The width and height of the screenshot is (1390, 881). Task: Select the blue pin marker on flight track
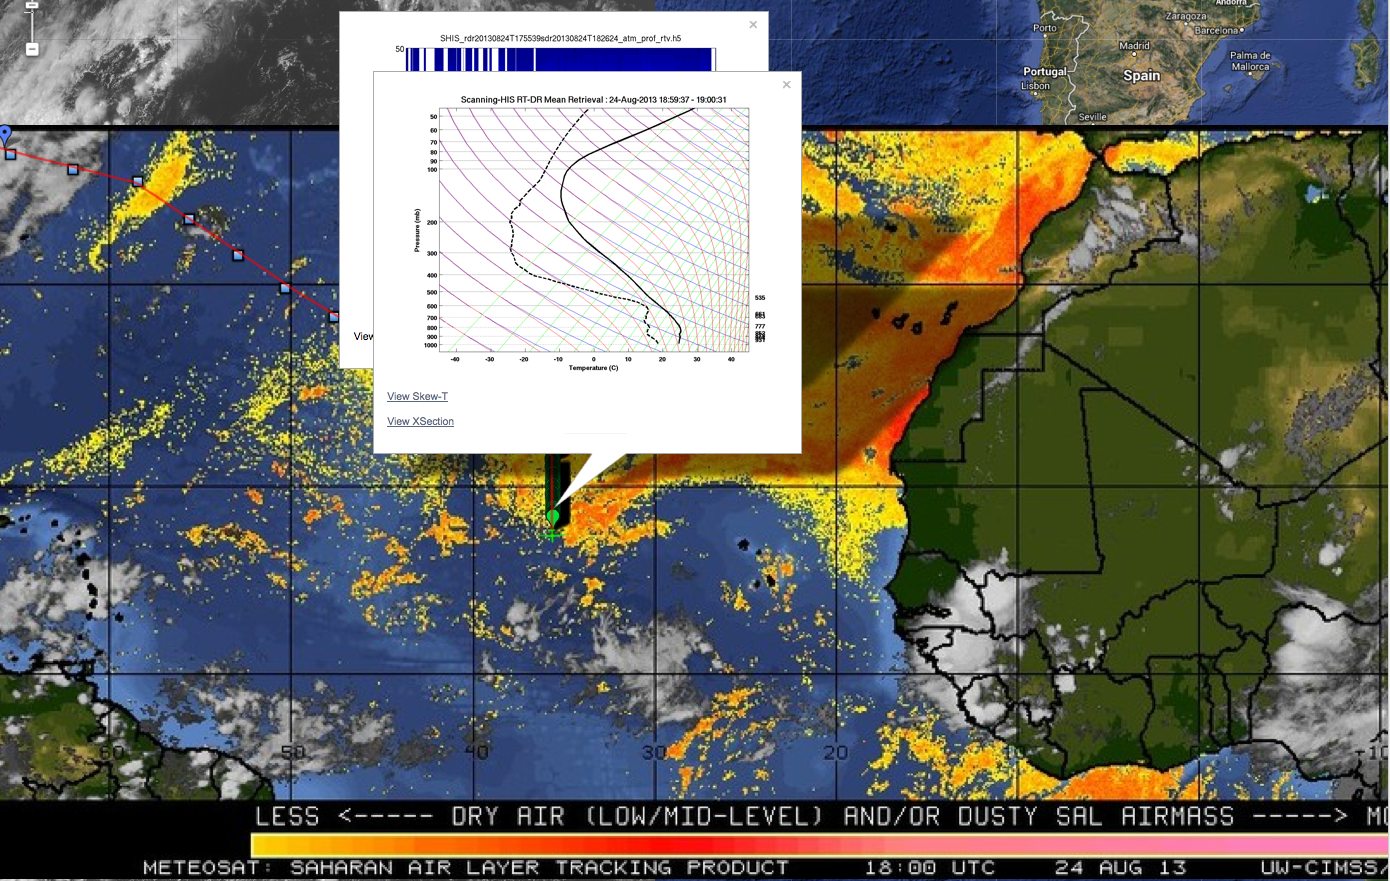[x=6, y=134]
